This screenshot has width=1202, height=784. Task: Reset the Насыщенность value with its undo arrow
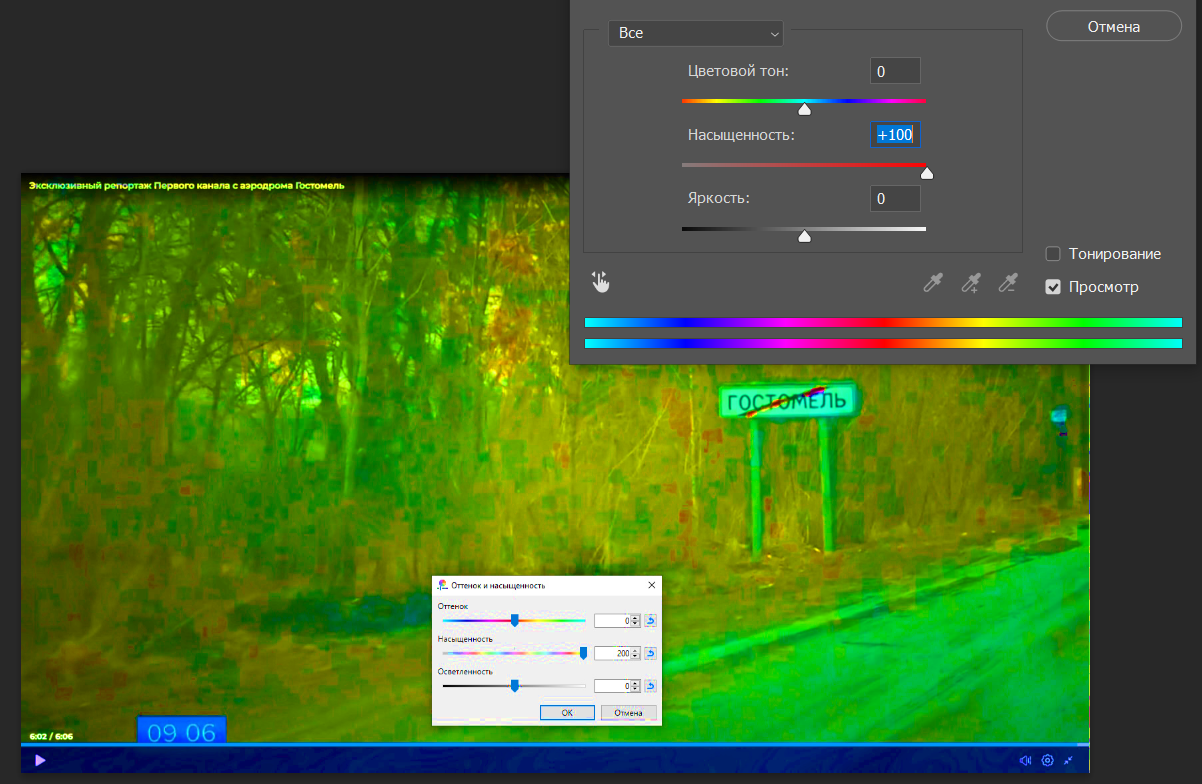650,653
